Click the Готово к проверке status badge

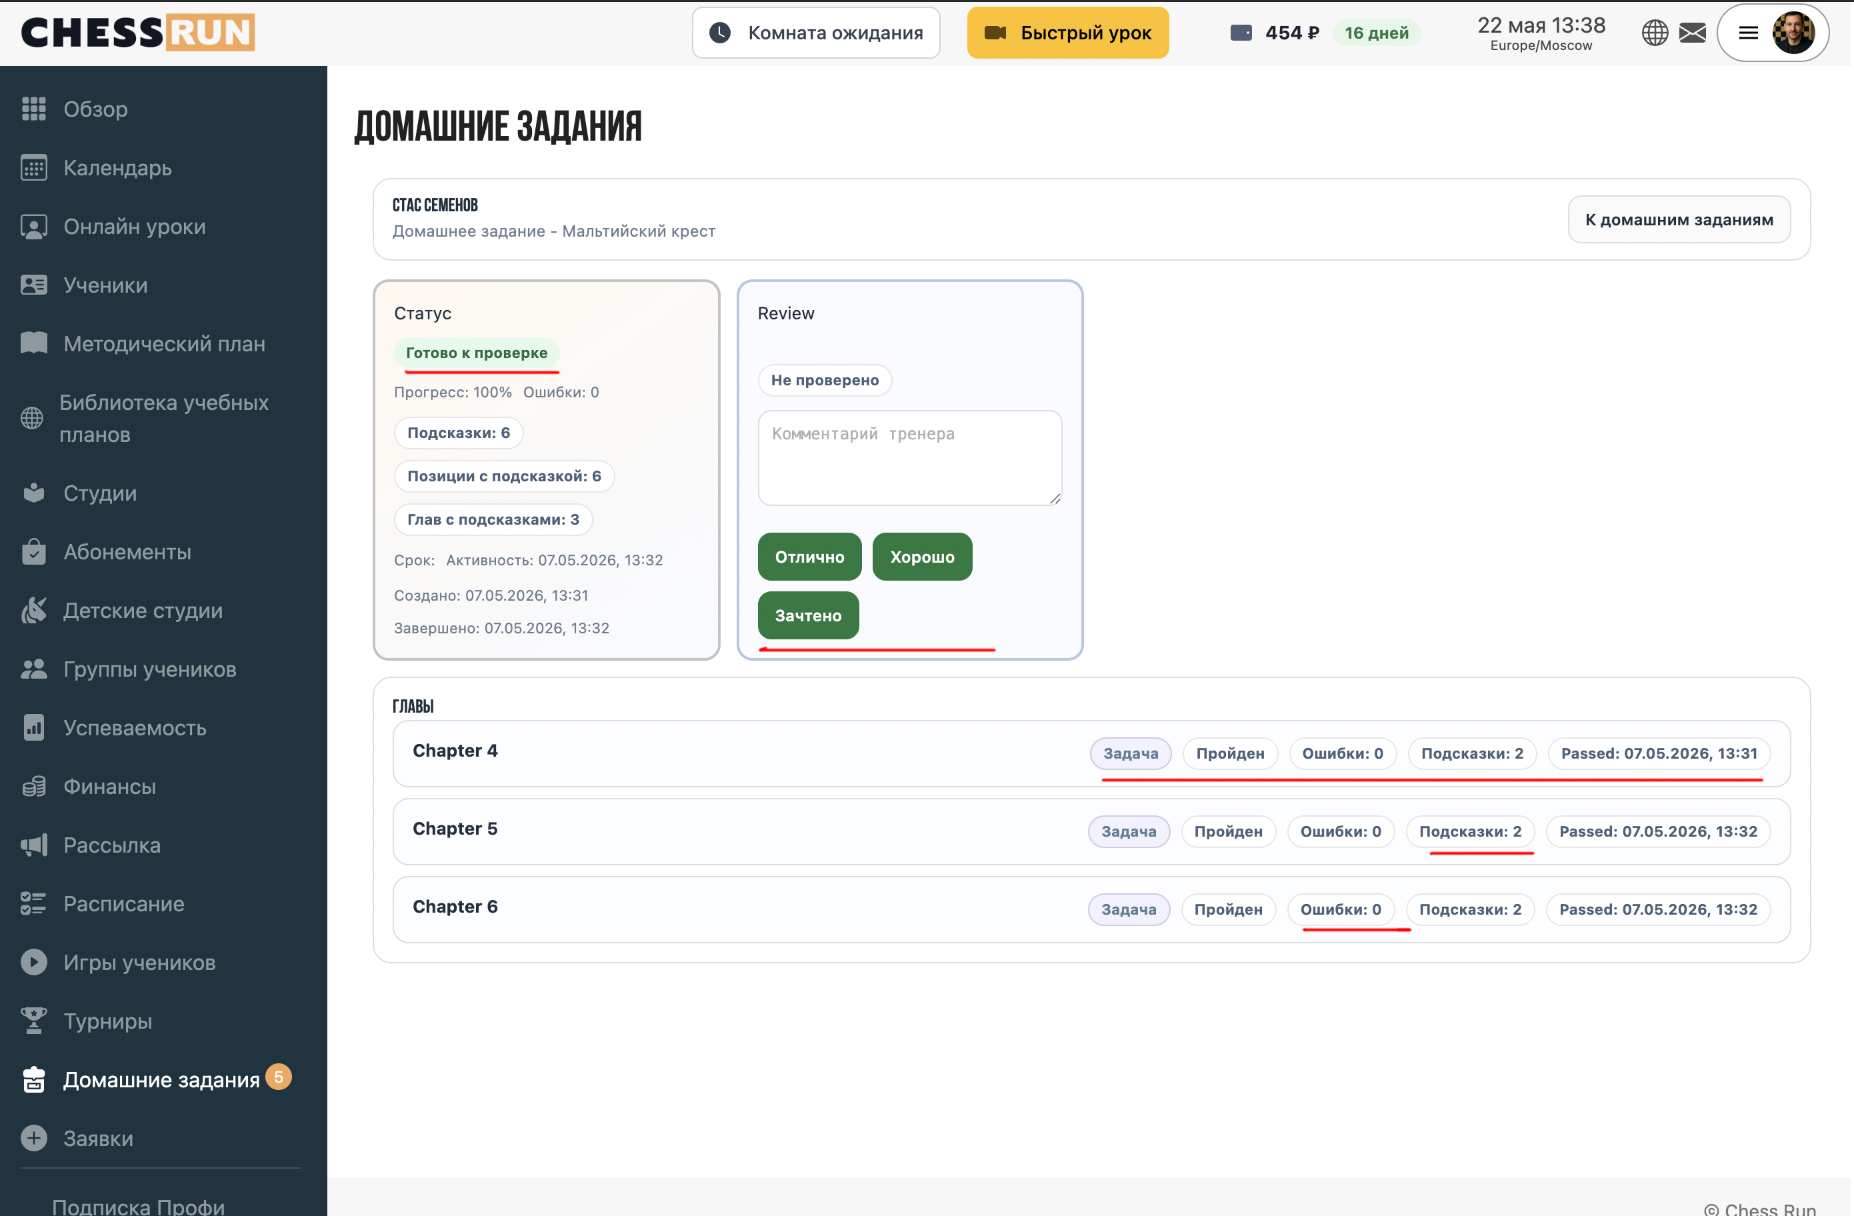477,353
